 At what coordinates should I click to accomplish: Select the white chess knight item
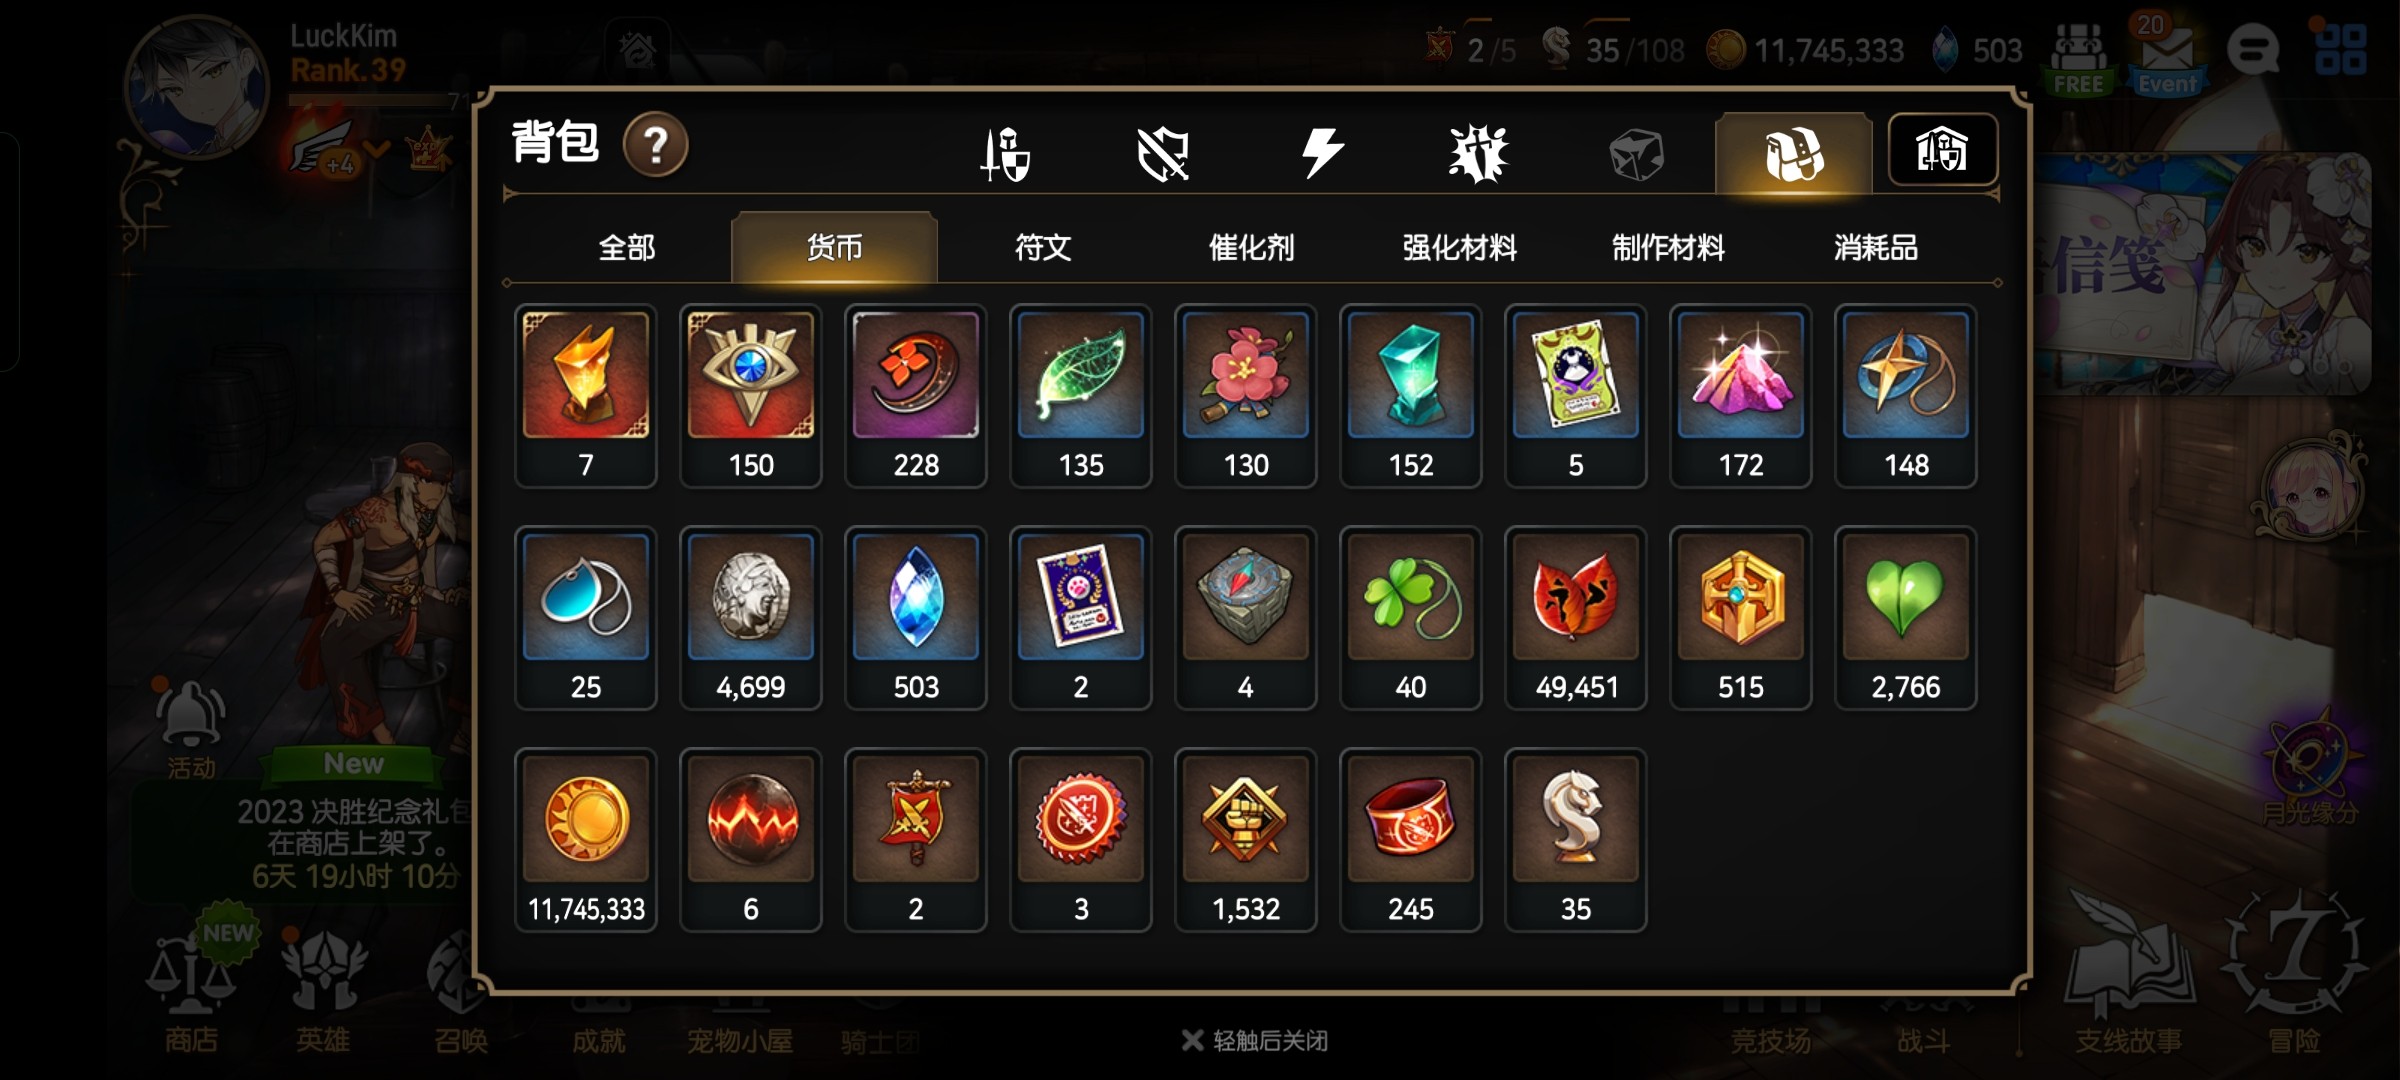1576,840
